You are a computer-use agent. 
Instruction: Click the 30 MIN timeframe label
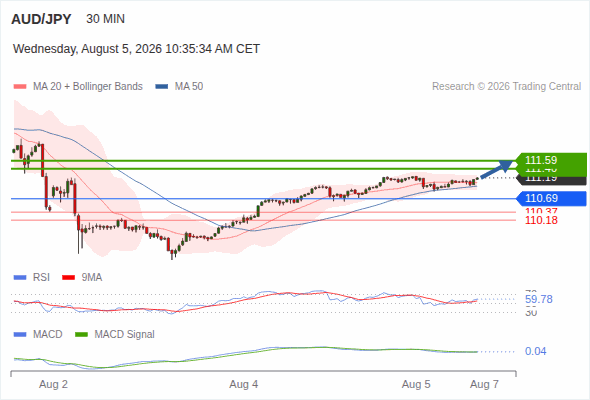click(x=105, y=19)
